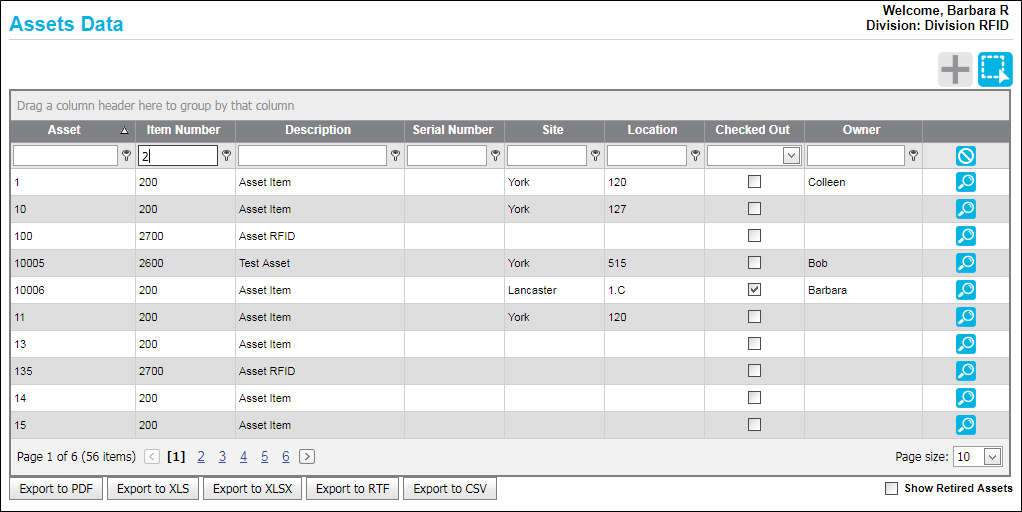Open details magnifier for asset 135
Viewport: 1022px width, 512px height.
[965, 371]
